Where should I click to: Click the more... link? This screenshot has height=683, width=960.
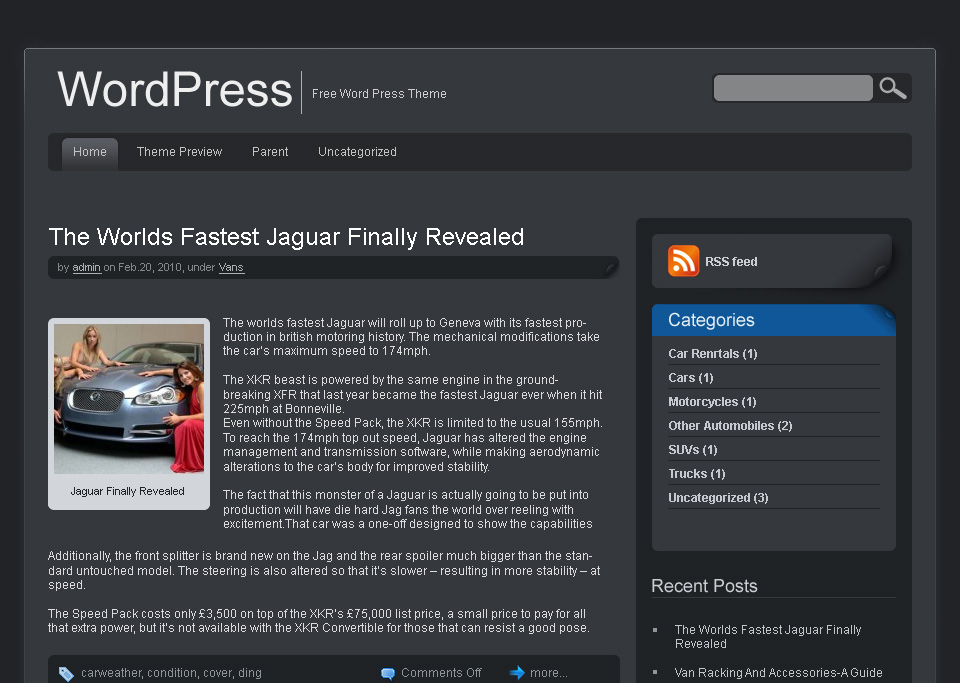pyautogui.click(x=549, y=673)
